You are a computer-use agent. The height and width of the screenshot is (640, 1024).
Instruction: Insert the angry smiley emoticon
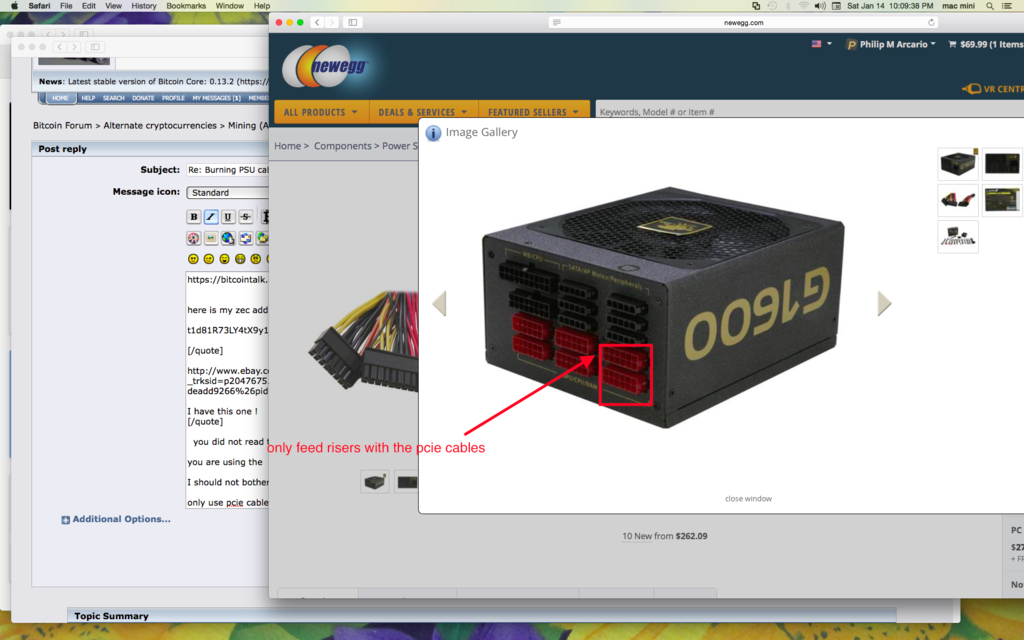click(256, 259)
